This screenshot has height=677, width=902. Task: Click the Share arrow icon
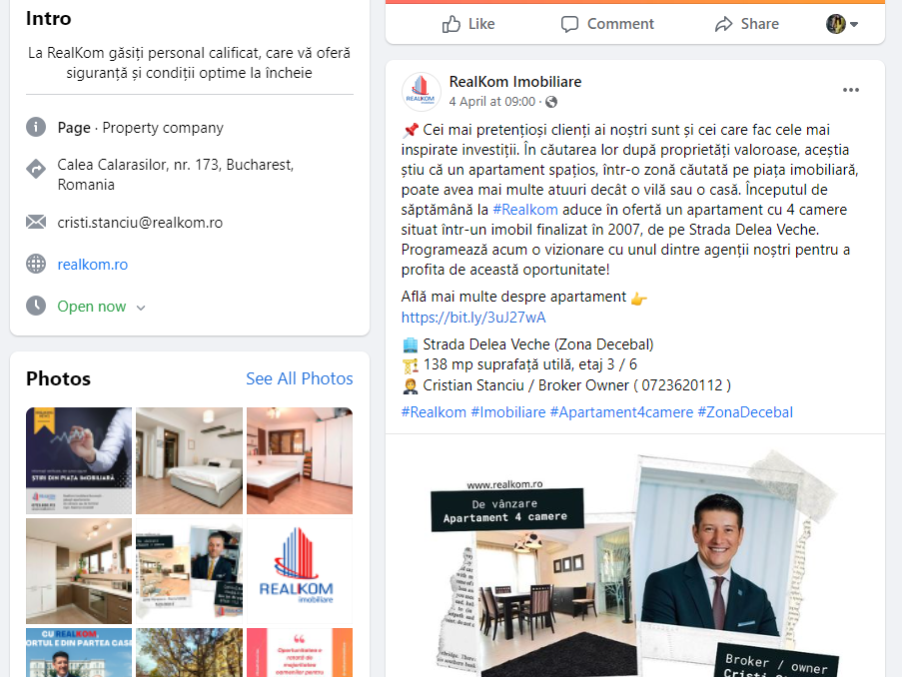click(x=723, y=24)
